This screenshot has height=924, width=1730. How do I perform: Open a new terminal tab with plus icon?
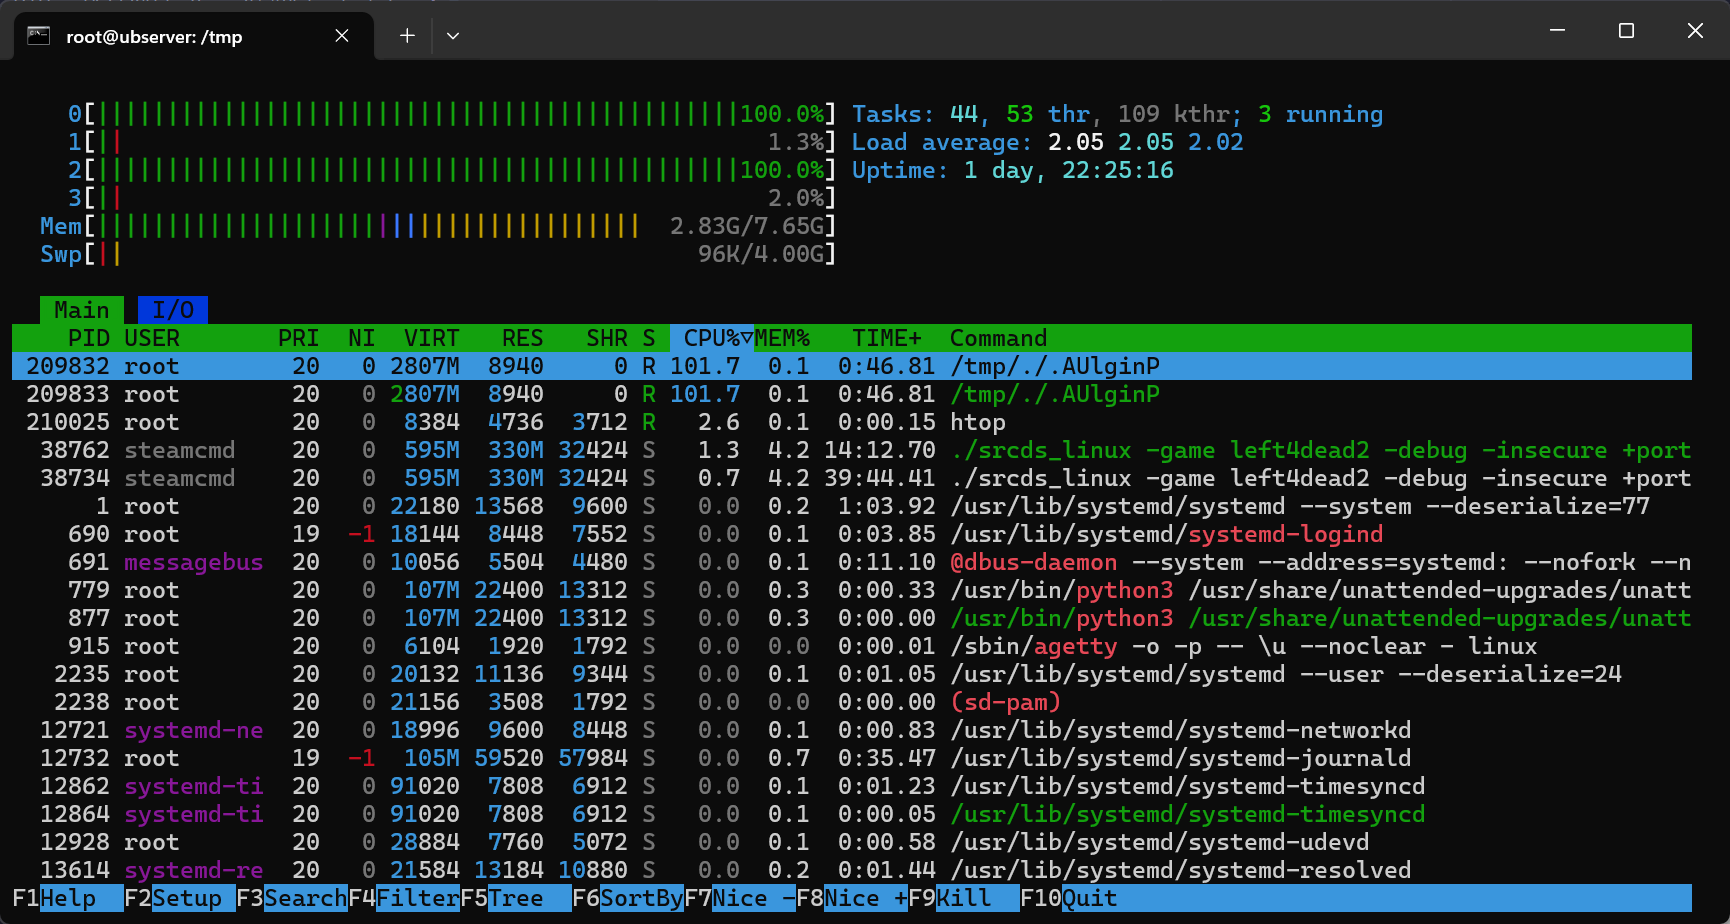(x=407, y=36)
